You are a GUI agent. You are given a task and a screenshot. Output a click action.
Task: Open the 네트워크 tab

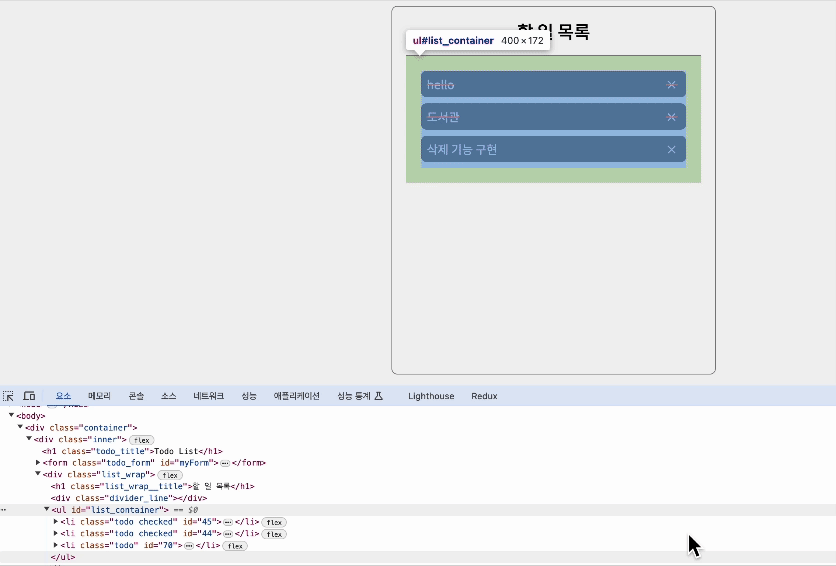pos(208,396)
